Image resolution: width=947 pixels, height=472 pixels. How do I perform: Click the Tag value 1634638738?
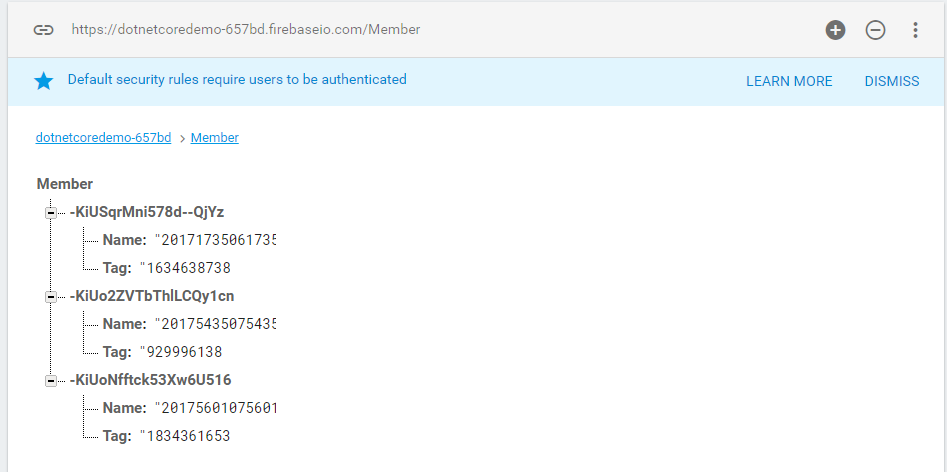point(188,268)
